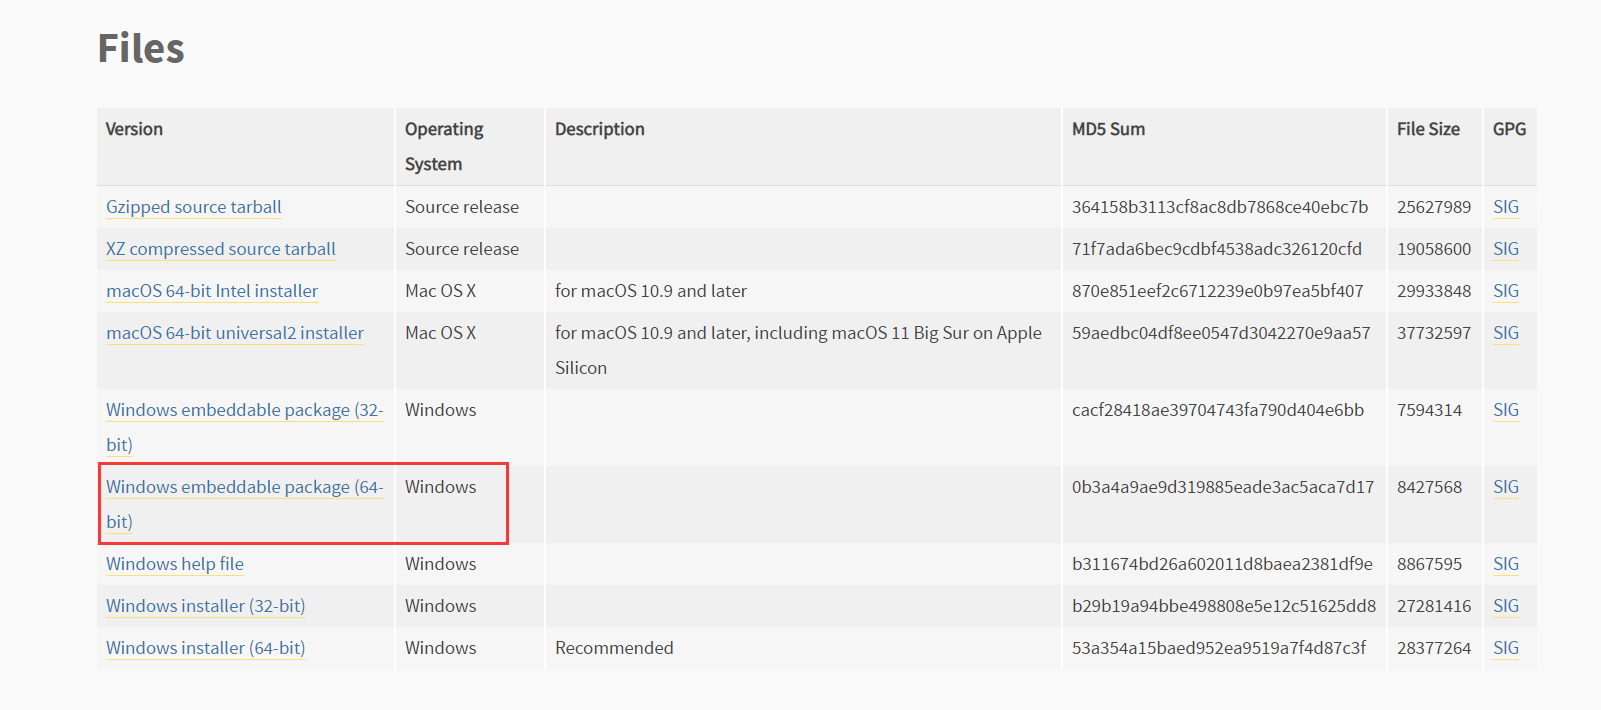Screen dimensions: 1601x710
Task: Click SIG for macOS universal2 installer
Action: coord(1505,333)
